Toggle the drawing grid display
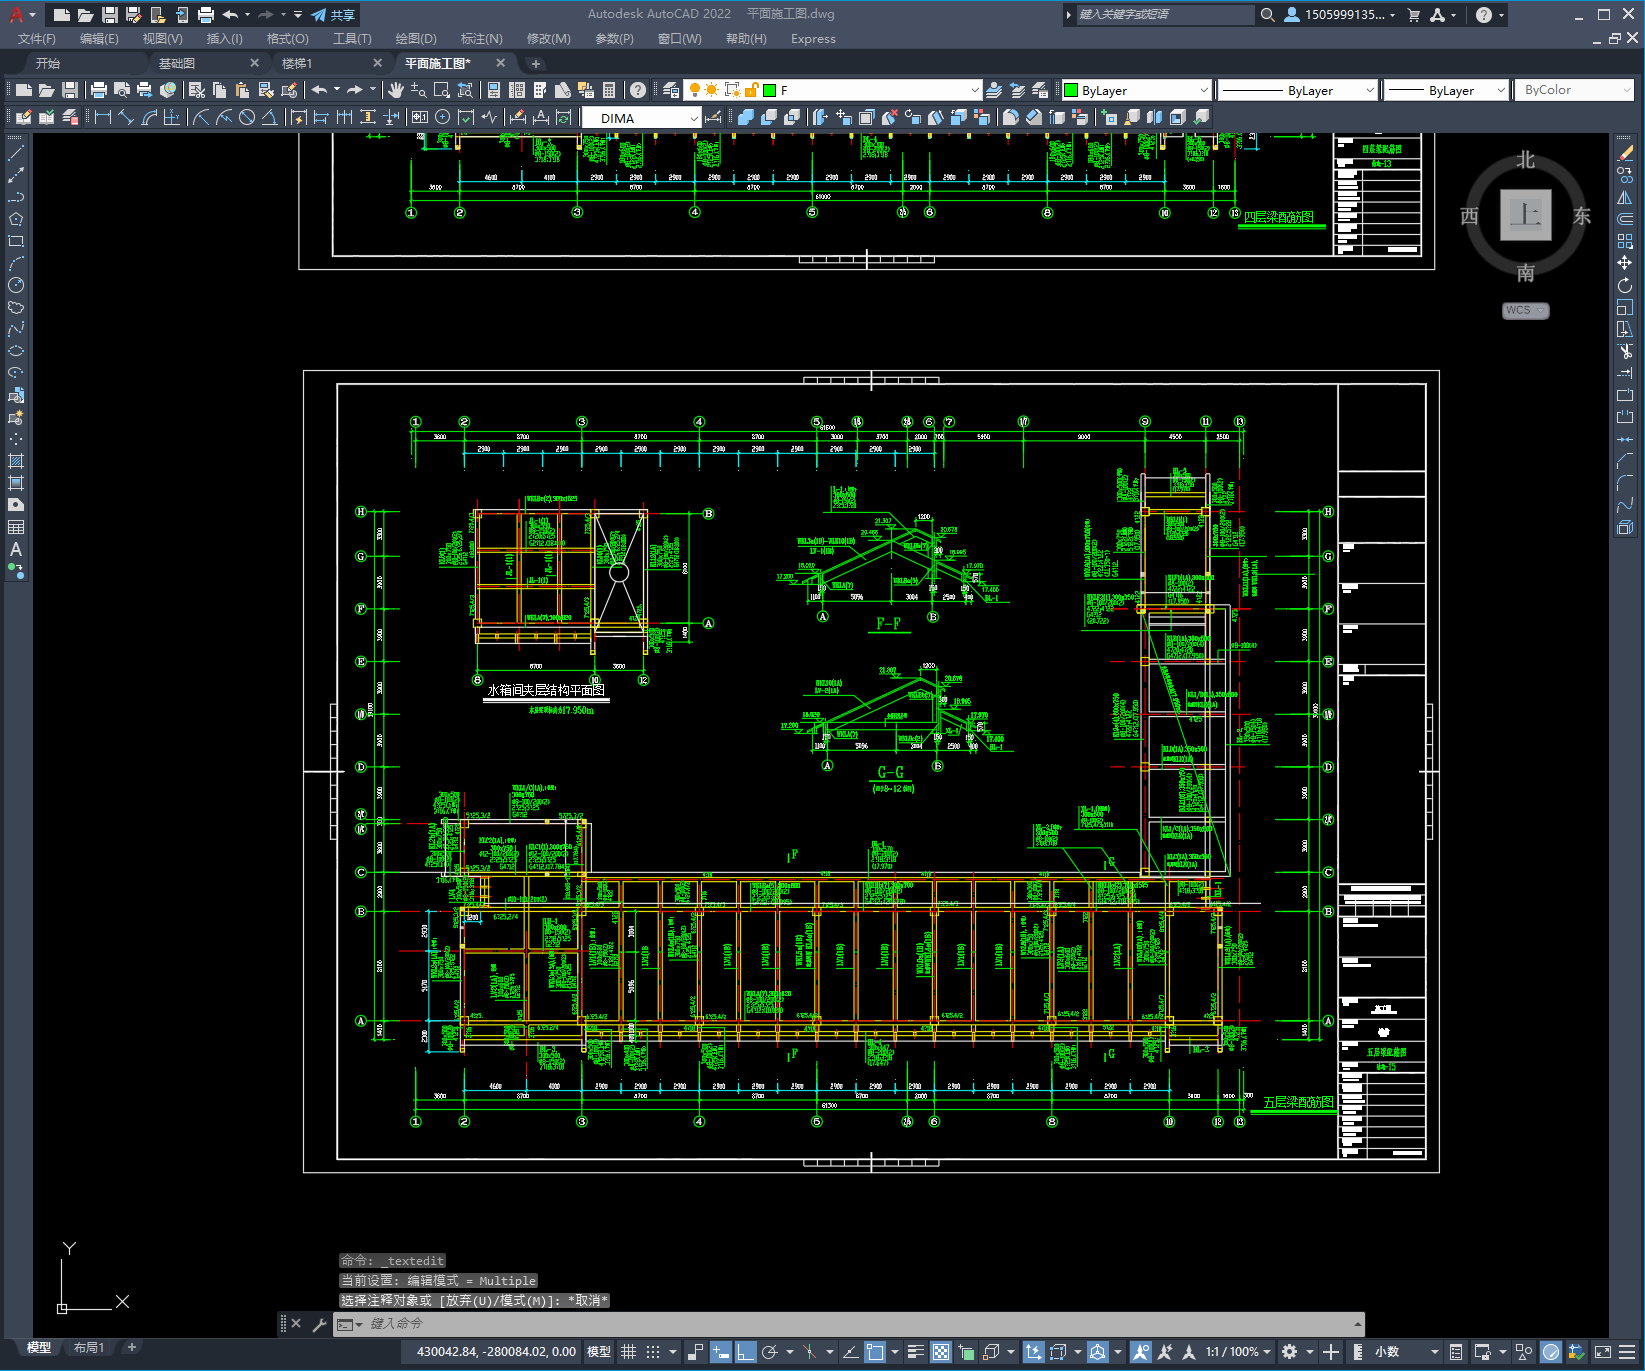 628,1352
